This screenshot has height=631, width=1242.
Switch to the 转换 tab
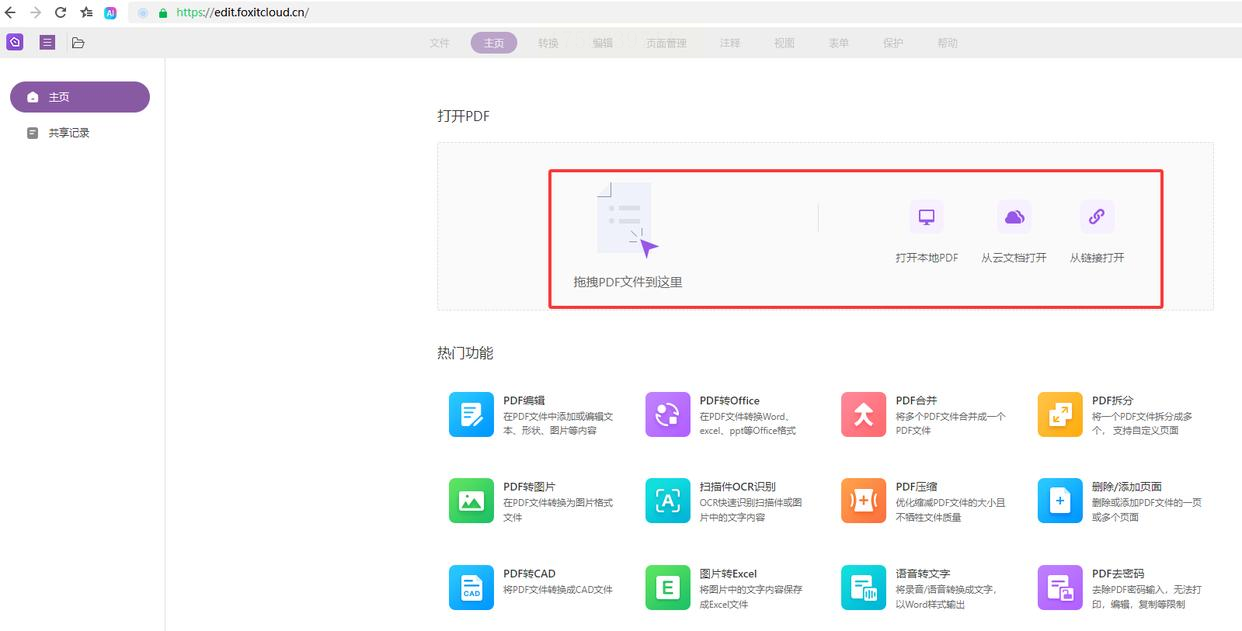(x=548, y=43)
